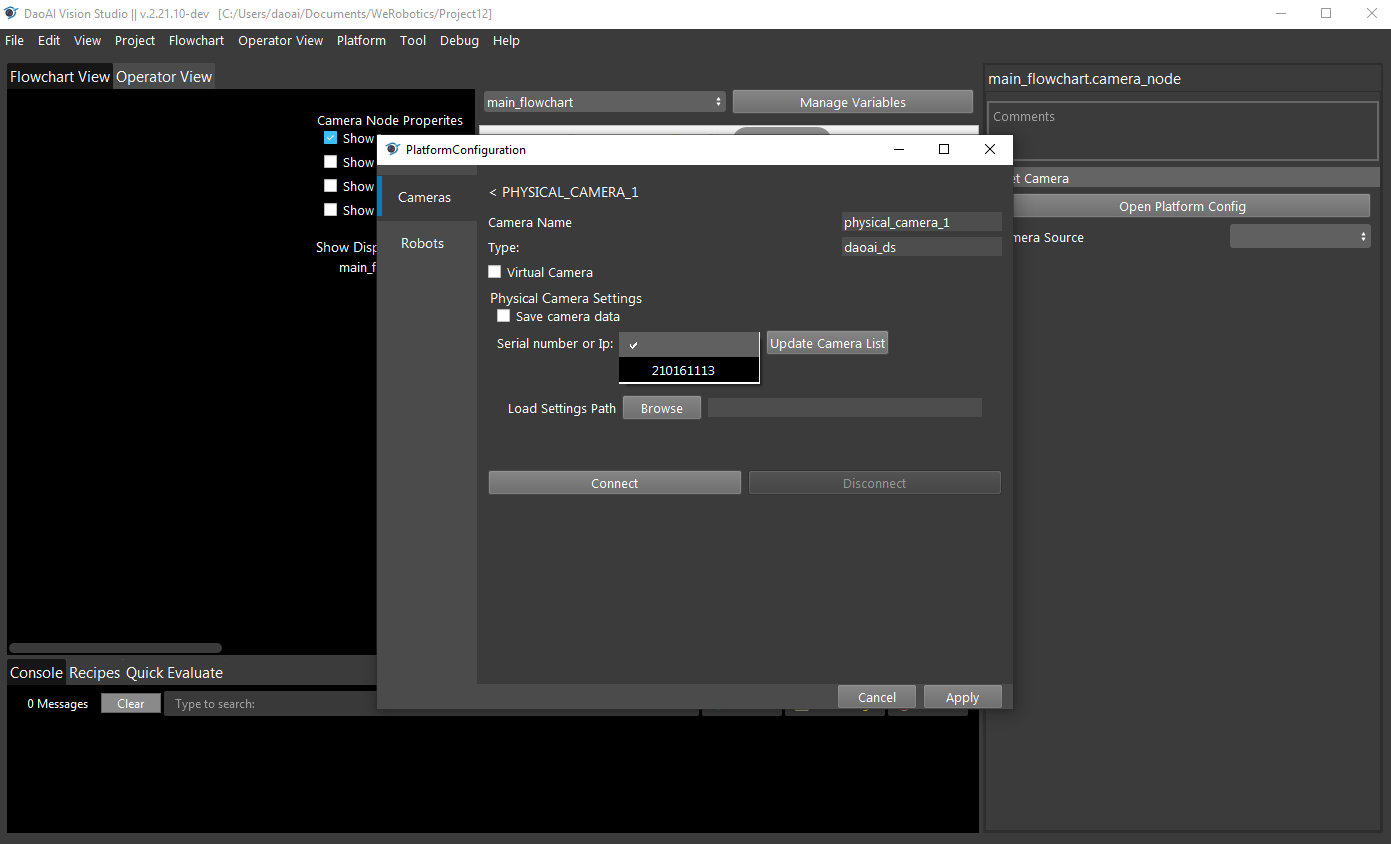The height and width of the screenshot is (844, 1391).
Task: Click the PlatformConfiguration dialog eye logo icon
Action: click(393, 149)
